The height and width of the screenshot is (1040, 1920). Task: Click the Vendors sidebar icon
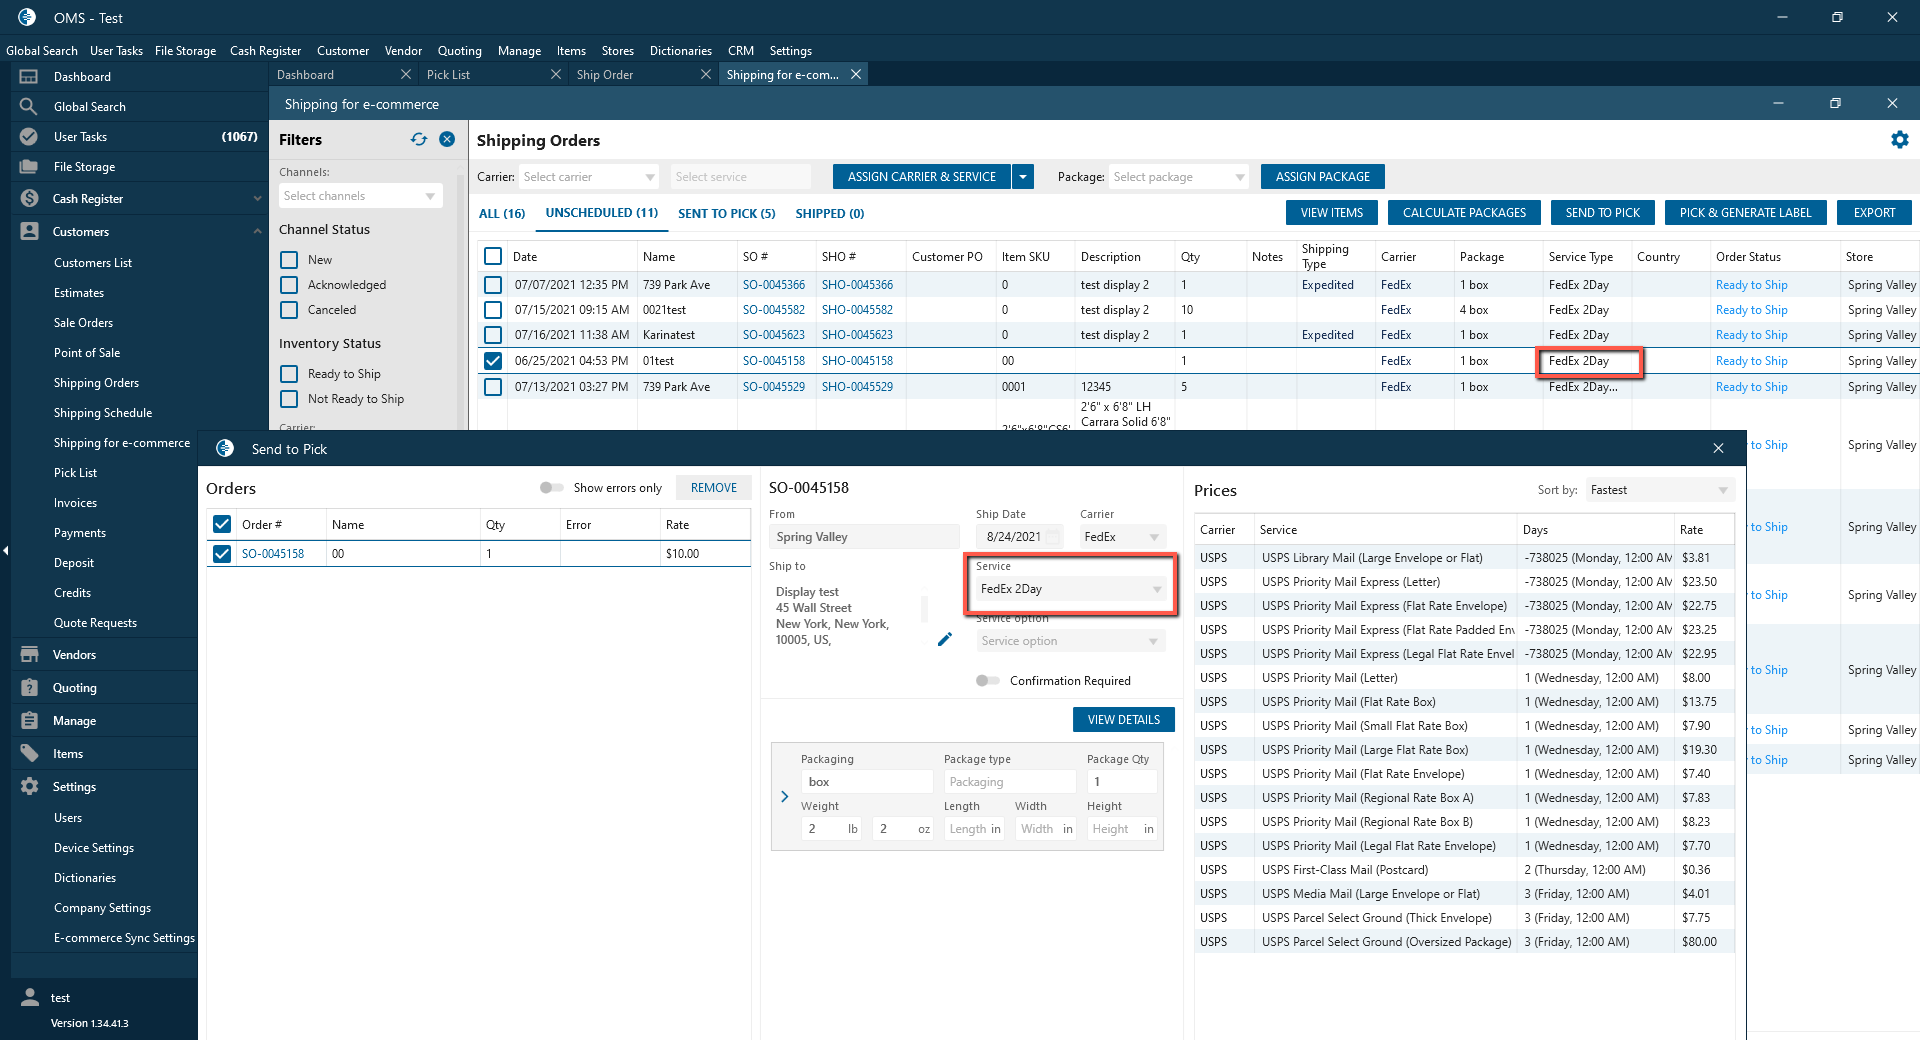29,655
